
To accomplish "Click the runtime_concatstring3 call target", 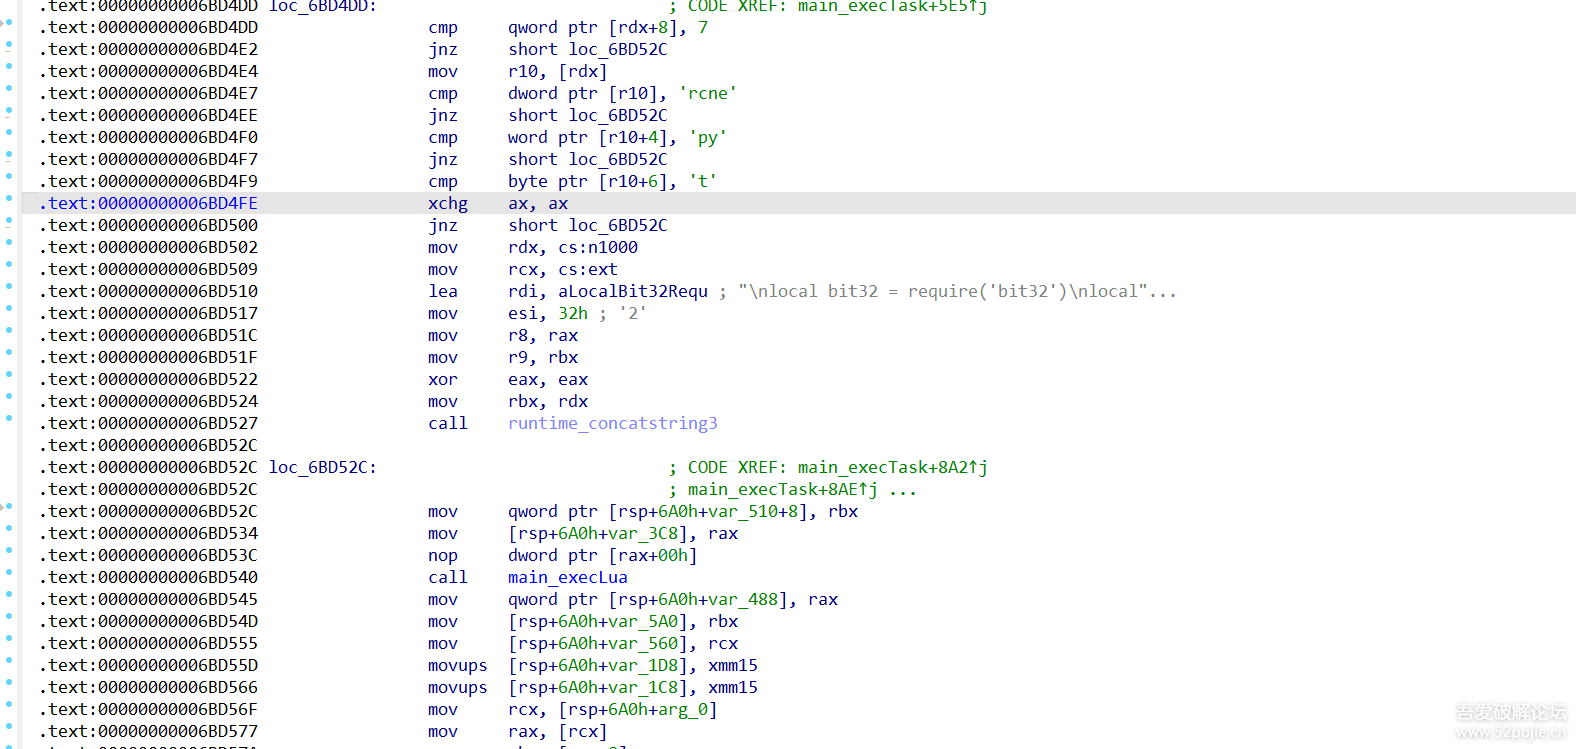I will click(612, 423).
